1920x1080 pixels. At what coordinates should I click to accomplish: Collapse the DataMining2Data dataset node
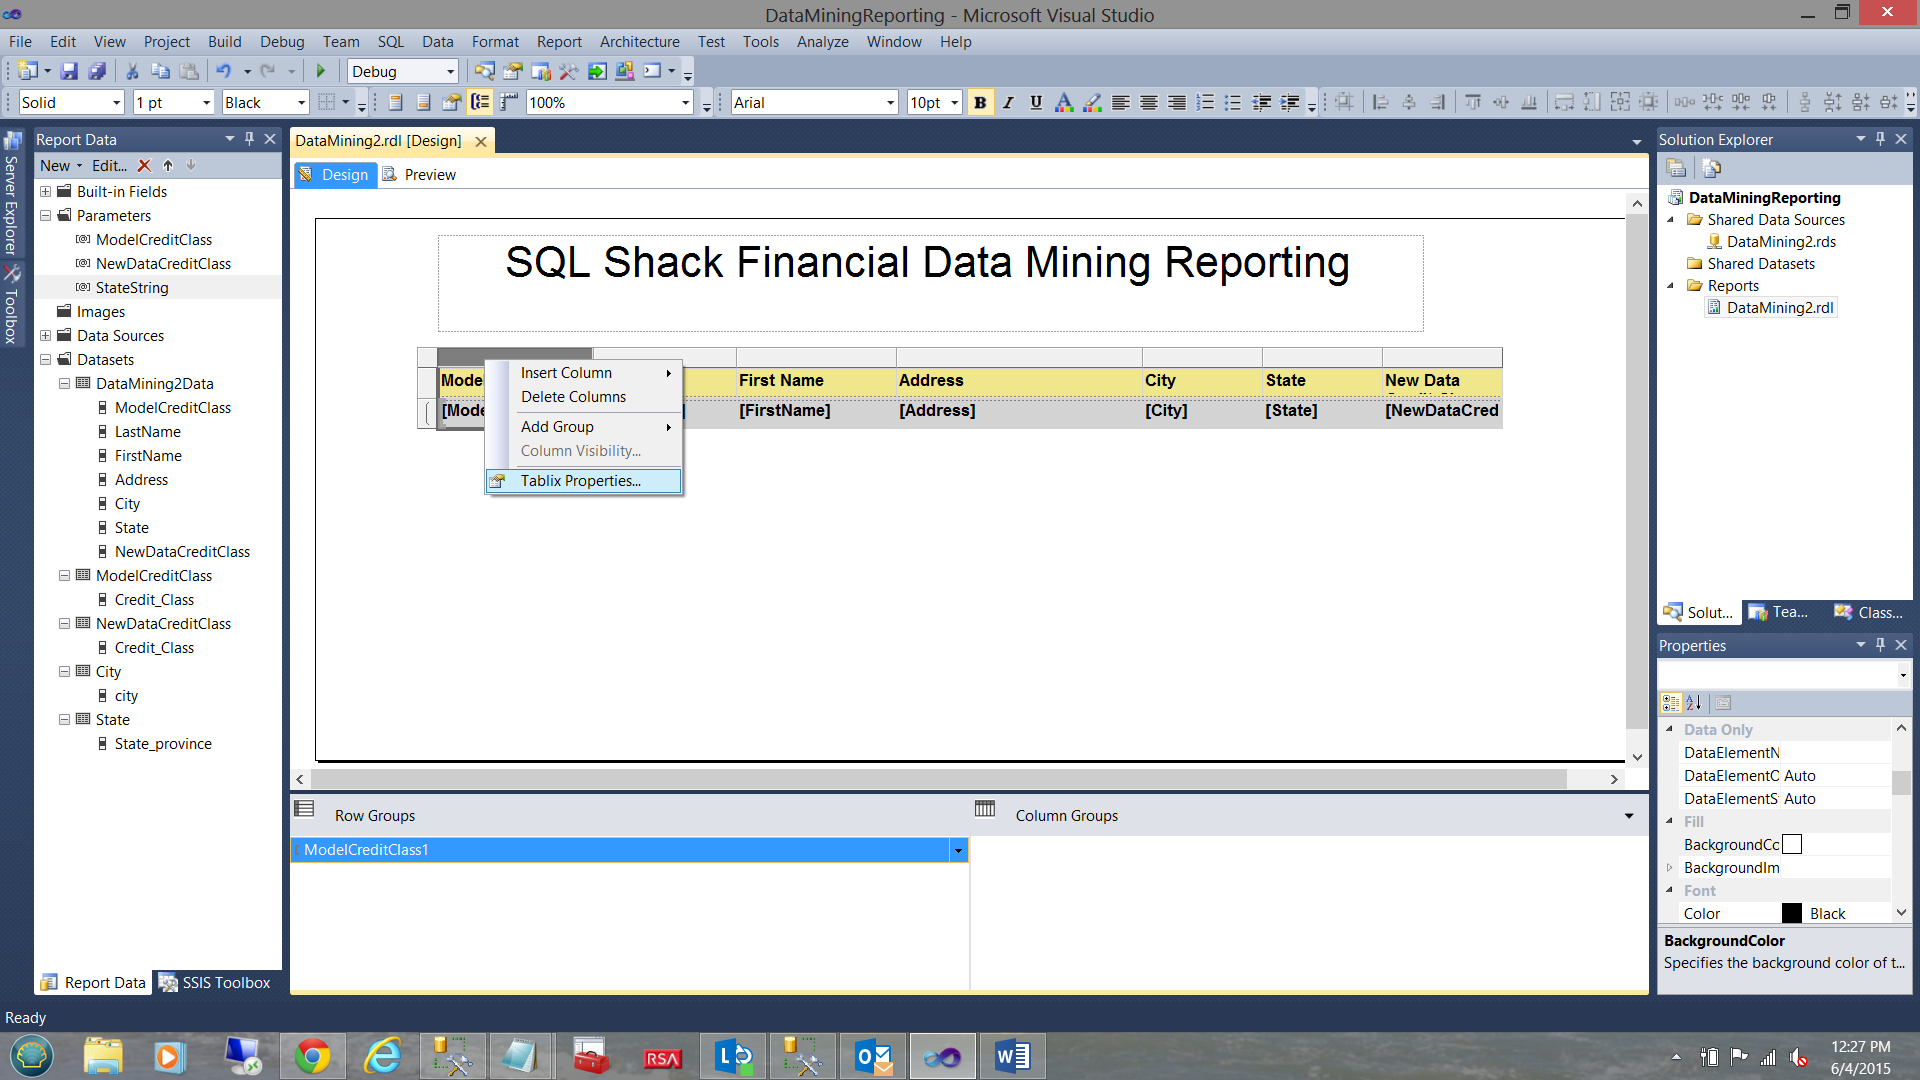tap(64, 383)
